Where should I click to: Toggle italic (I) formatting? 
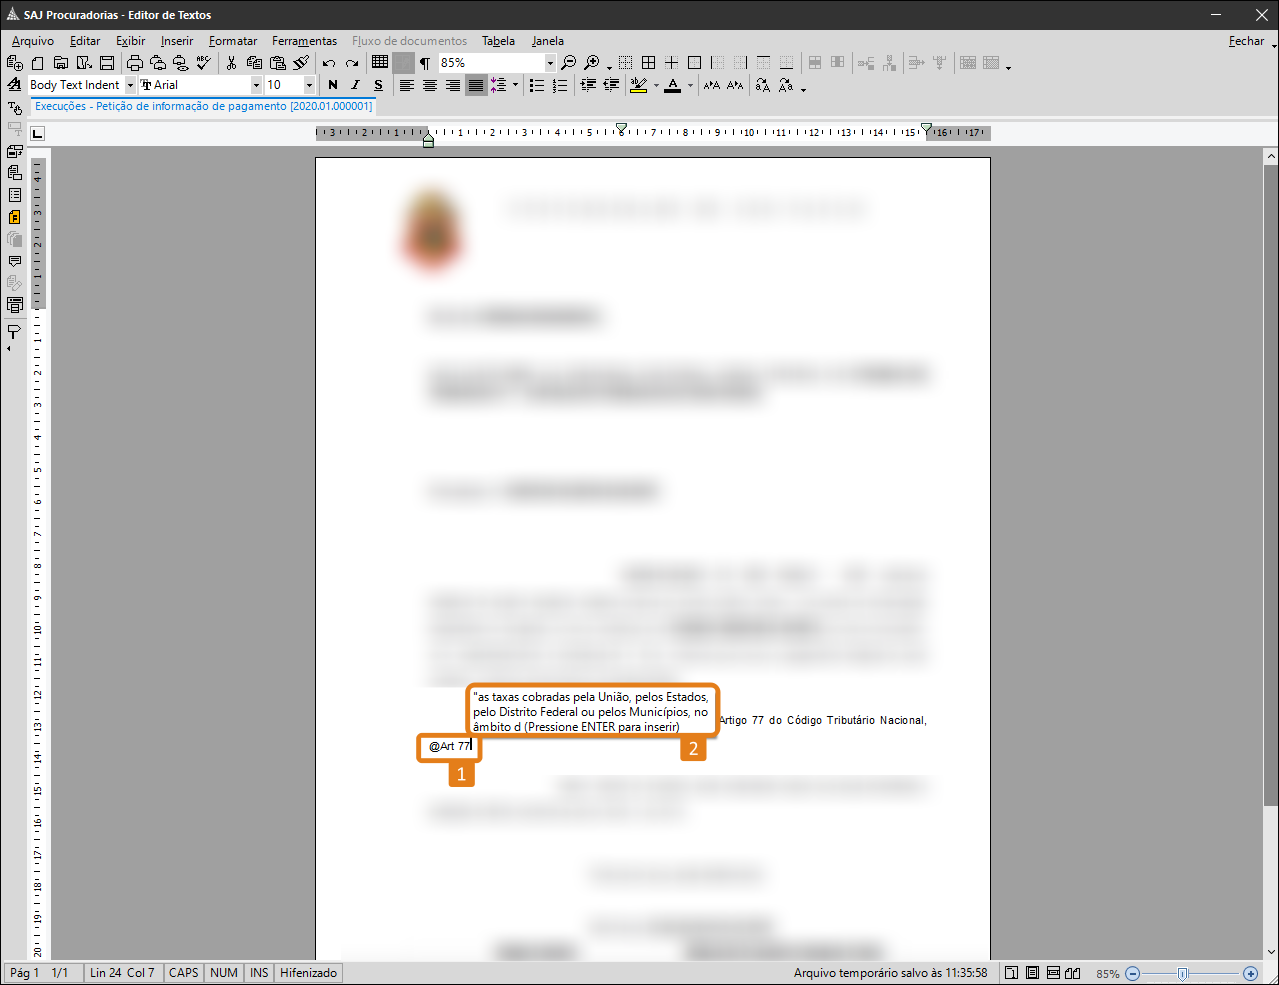point(355,85)
